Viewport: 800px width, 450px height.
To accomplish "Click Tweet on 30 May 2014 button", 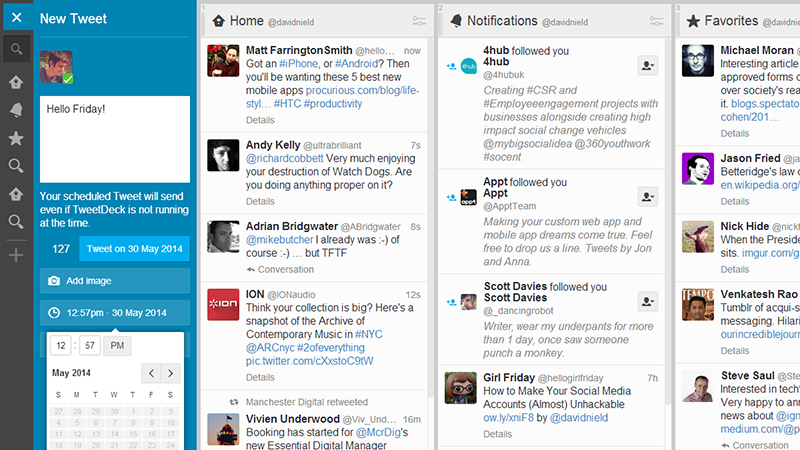I will click(134, 249).
